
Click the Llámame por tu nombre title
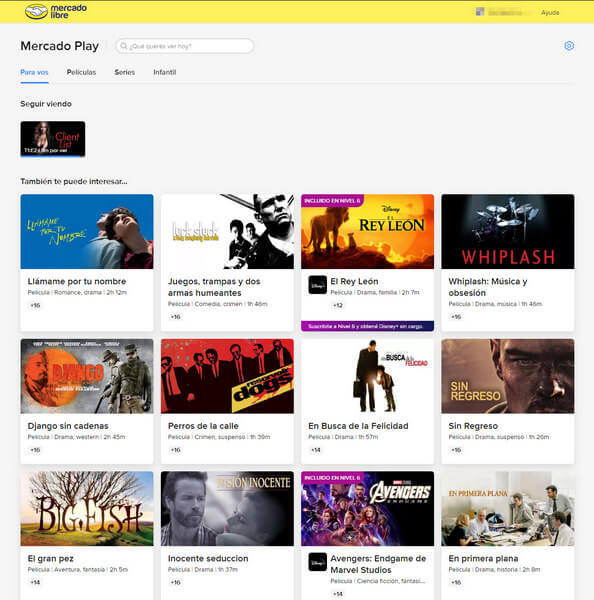coord(77,281)
